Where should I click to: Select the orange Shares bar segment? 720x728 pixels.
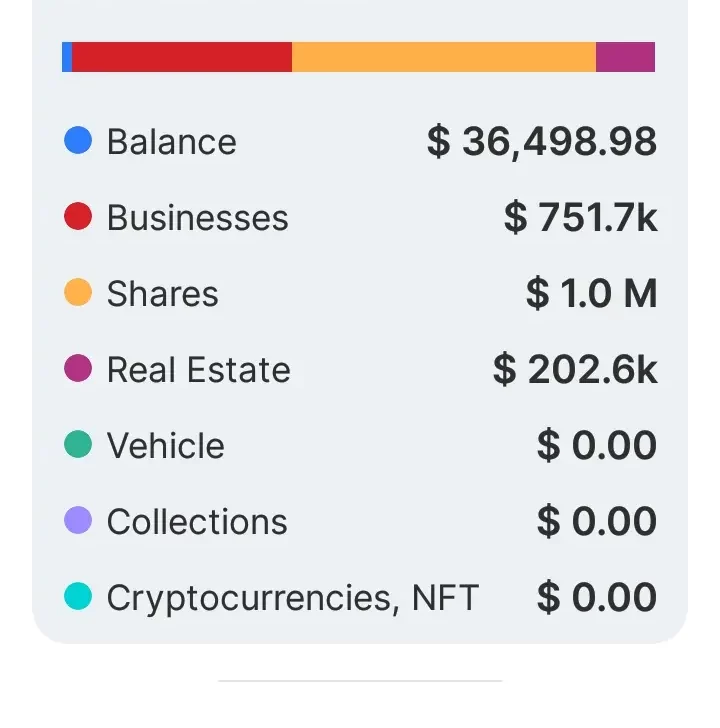(443, 57)
